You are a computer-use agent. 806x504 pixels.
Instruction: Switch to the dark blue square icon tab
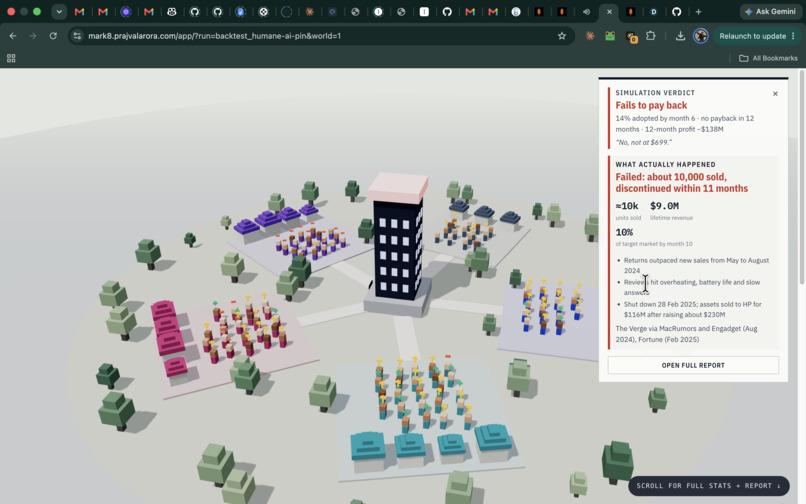coord(333,12)
